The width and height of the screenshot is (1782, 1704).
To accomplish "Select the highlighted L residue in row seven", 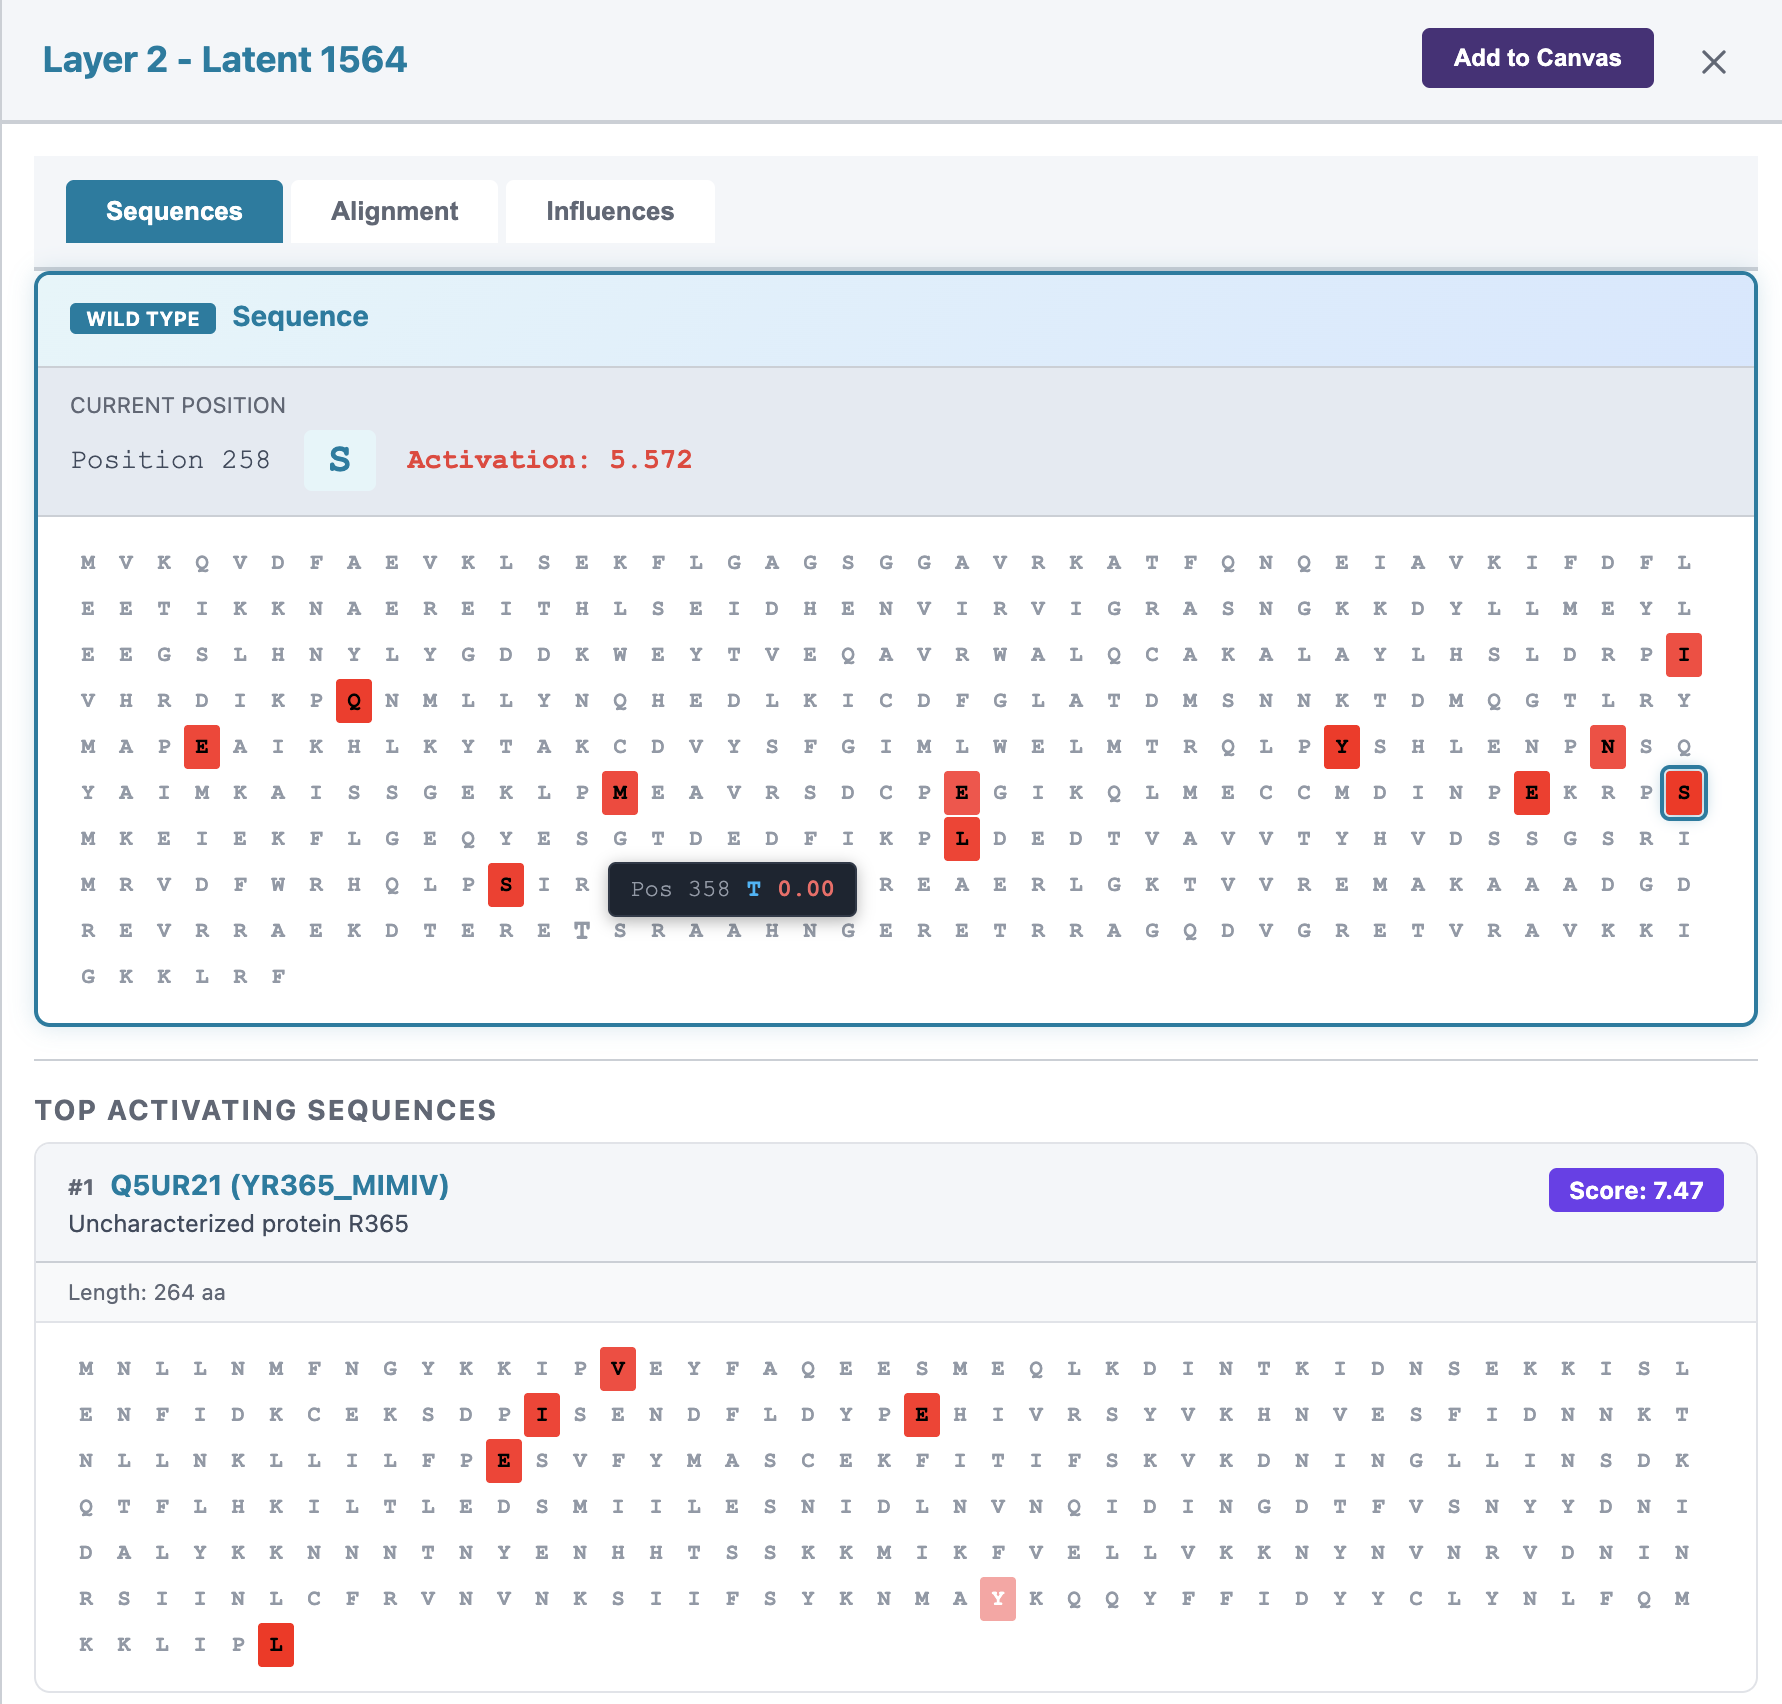I will (961, 839).
